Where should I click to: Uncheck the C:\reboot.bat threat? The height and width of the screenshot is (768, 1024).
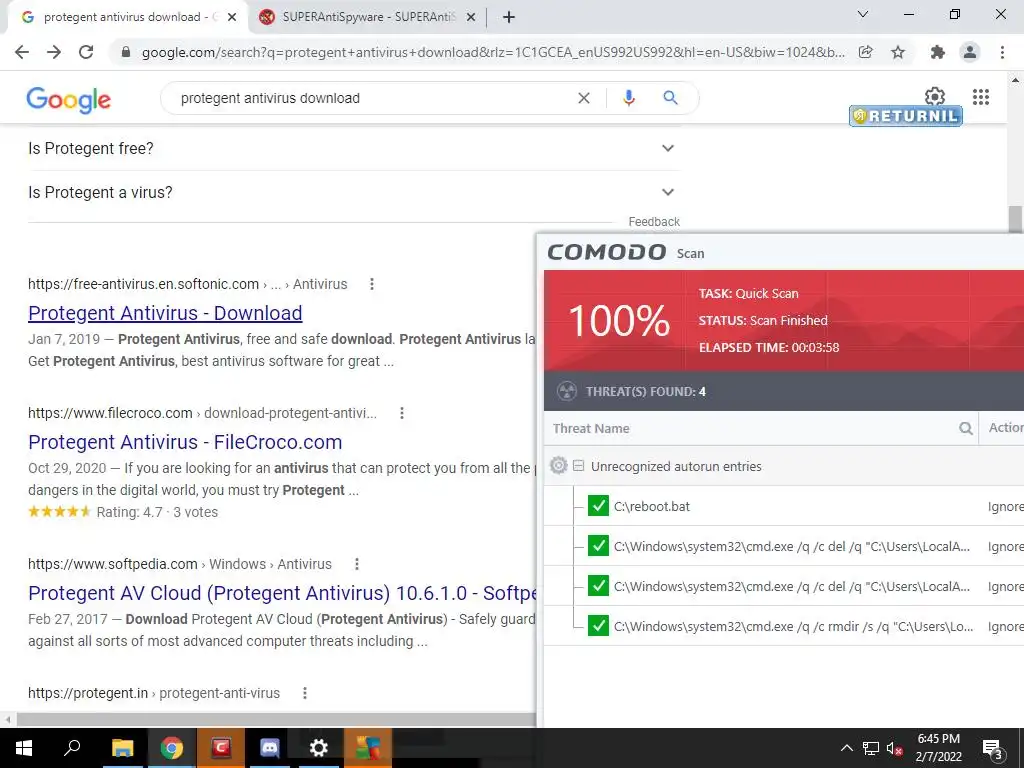coord(598,505)
